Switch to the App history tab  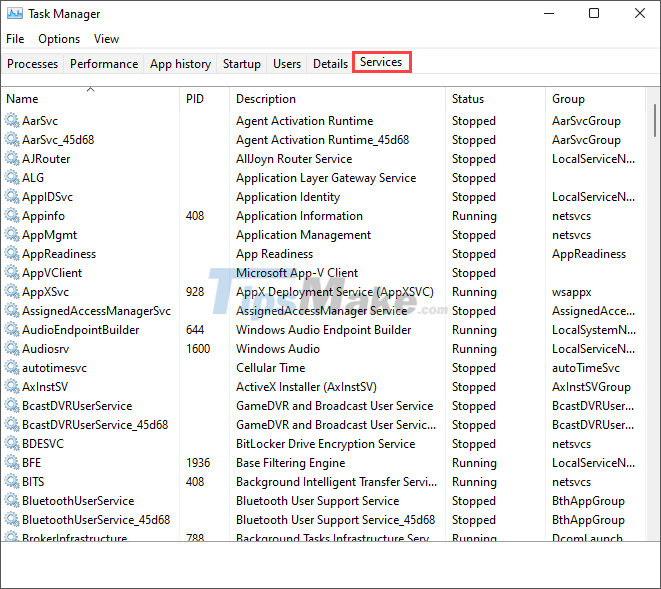click(180, 64)
